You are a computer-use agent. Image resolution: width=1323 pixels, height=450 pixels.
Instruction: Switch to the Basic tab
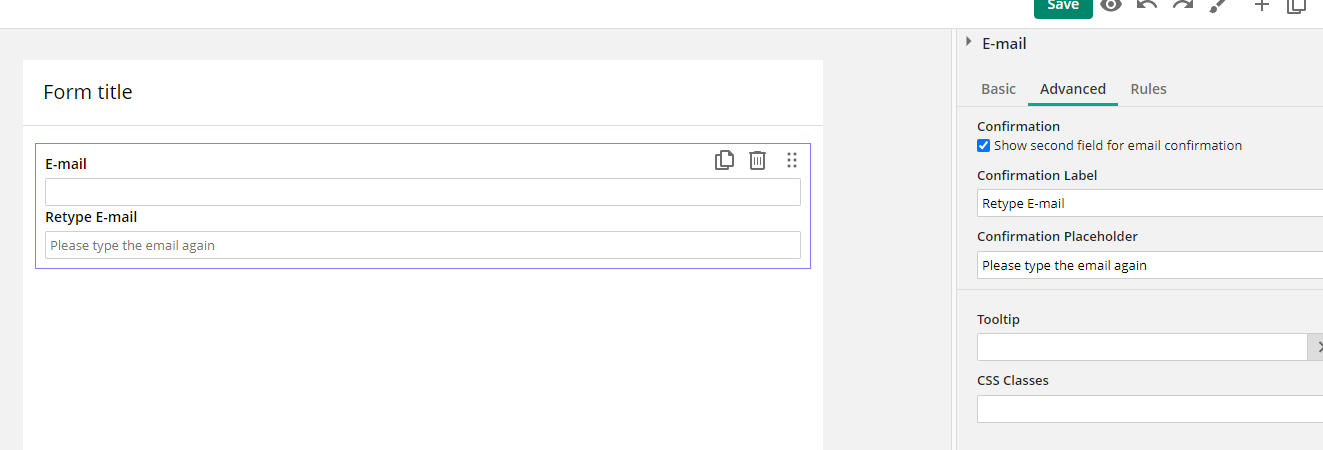(x=998, y=89)
